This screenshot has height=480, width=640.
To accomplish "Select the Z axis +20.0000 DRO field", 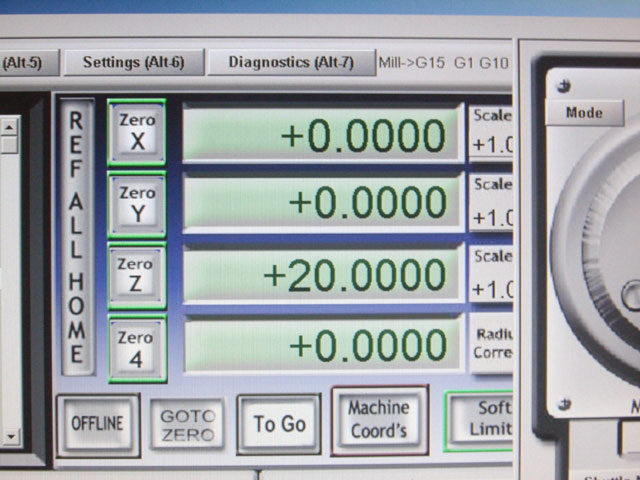I will coord(322,274).
